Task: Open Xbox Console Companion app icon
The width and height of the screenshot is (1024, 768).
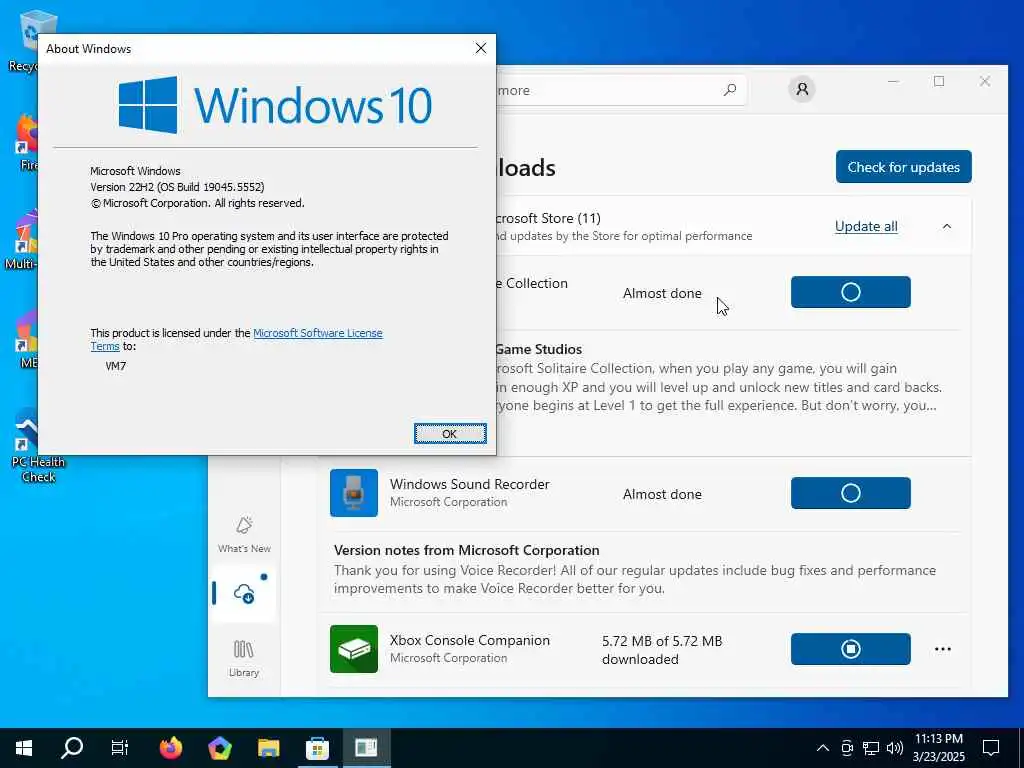Action: [x=354, y=649]
